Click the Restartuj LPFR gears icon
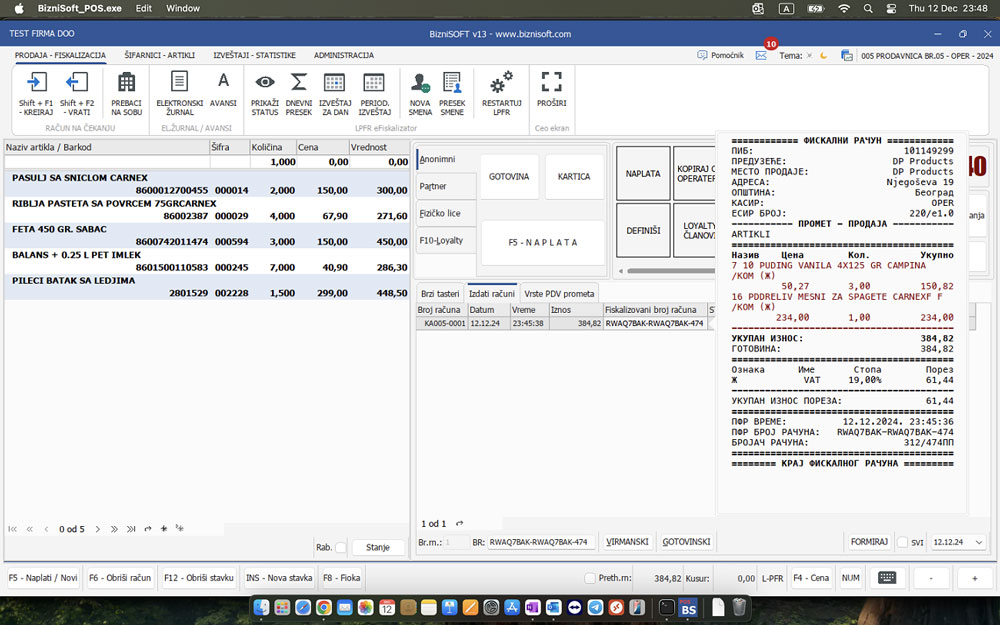The height and width of the screenshot is (625, 1000). pos(501,83)
